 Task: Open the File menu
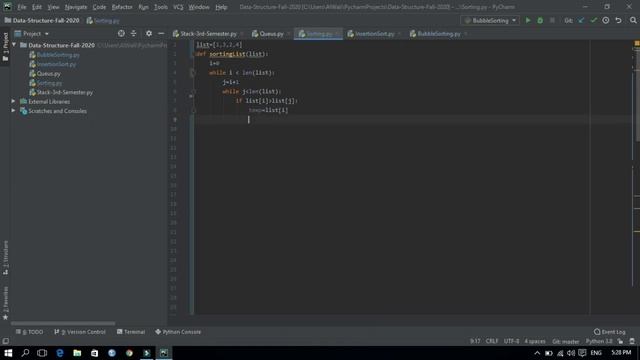22,7
